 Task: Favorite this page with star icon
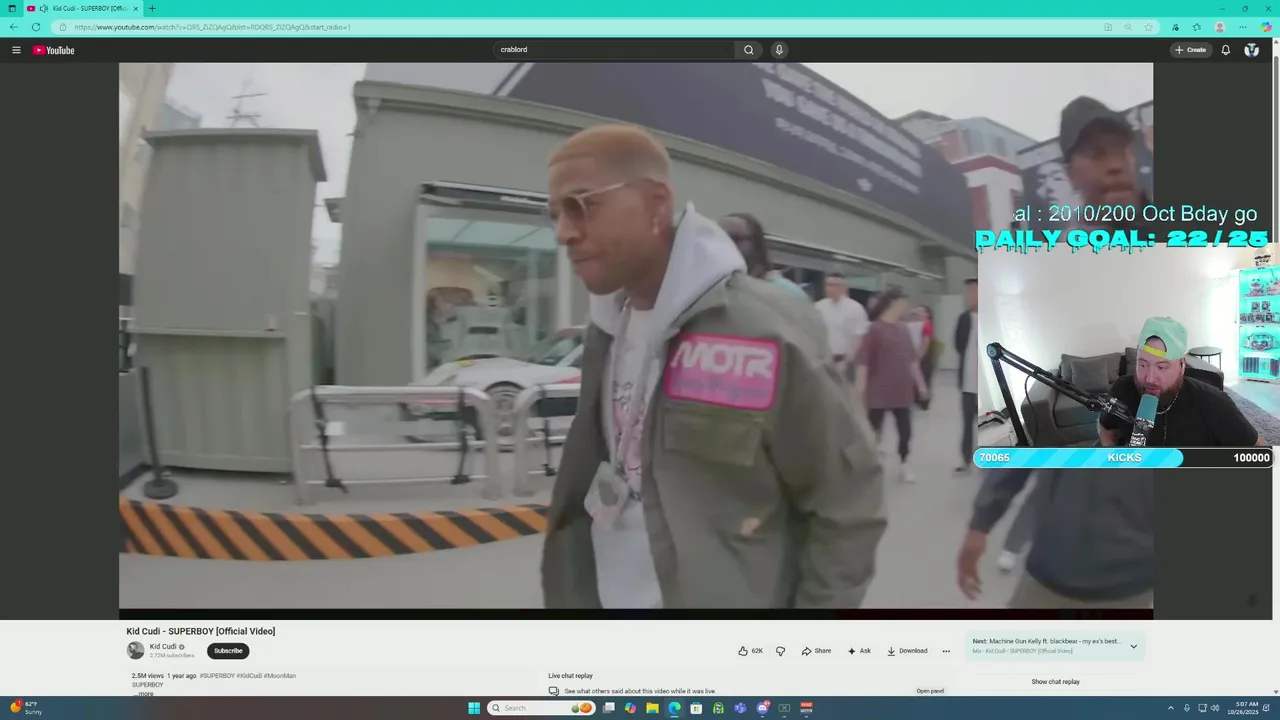coord(1149,27)
